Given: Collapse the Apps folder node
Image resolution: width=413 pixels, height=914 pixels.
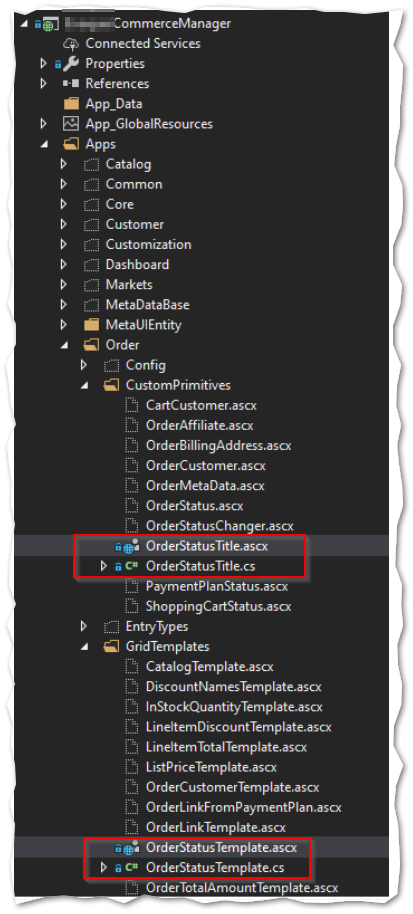Looking at the screenshot, I should (x=44, y=145).
